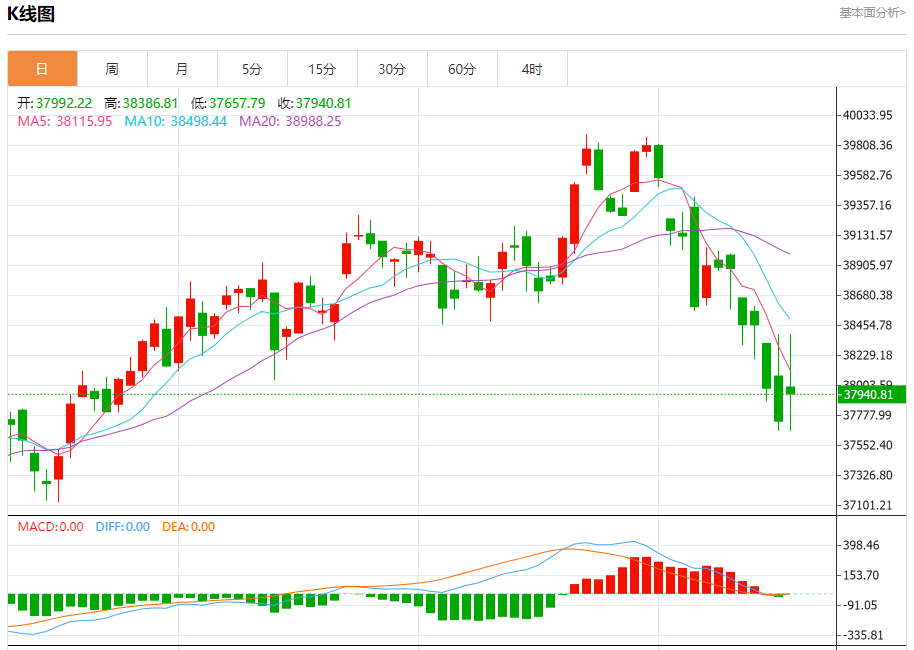Switch to the 月 monthly tab

click(182, 69)
